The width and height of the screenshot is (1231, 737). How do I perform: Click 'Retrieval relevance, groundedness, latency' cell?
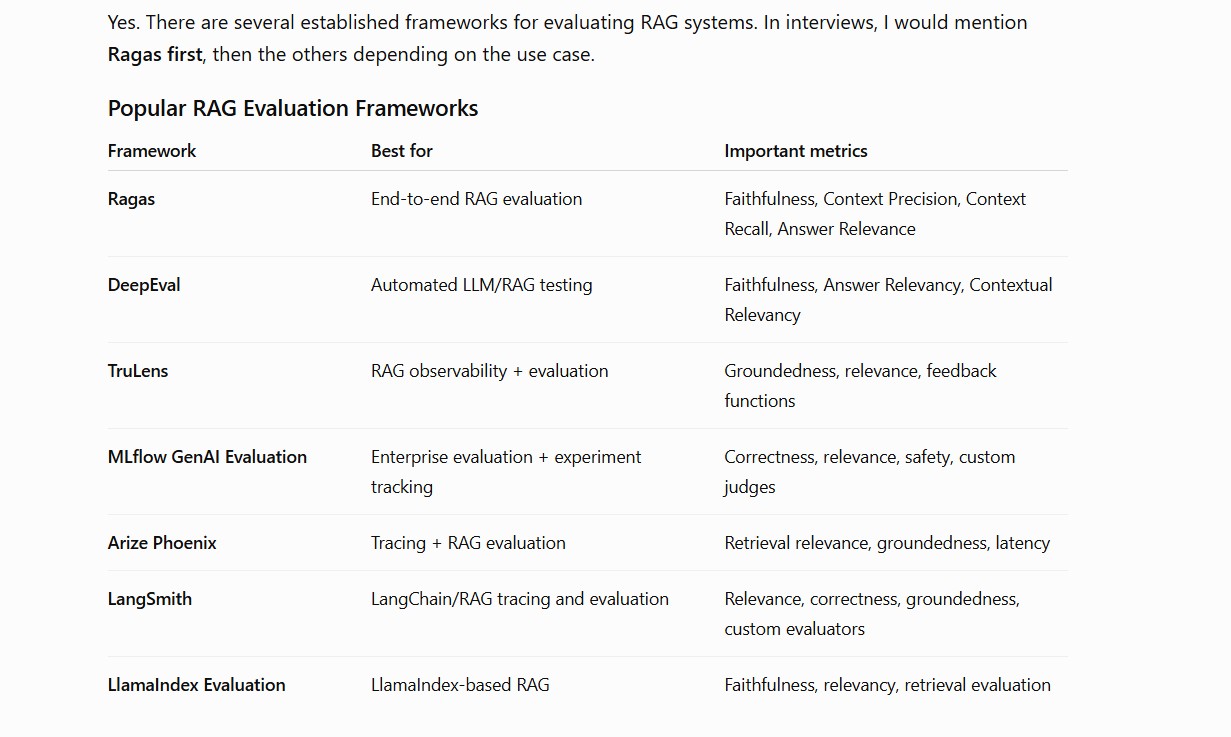(887, 543)
